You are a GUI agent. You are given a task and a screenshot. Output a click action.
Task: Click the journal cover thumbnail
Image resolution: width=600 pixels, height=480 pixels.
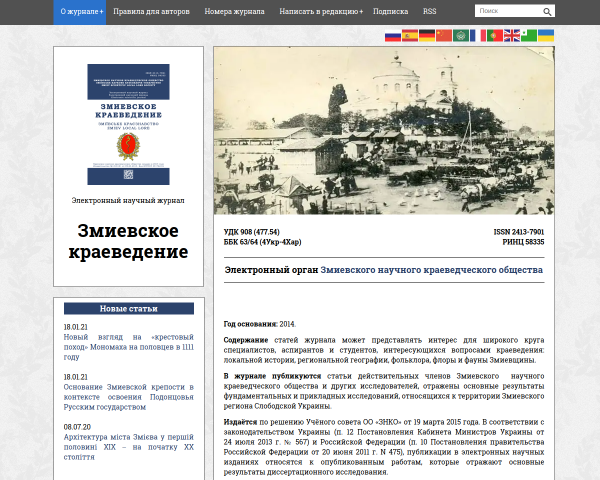point(128,124)
